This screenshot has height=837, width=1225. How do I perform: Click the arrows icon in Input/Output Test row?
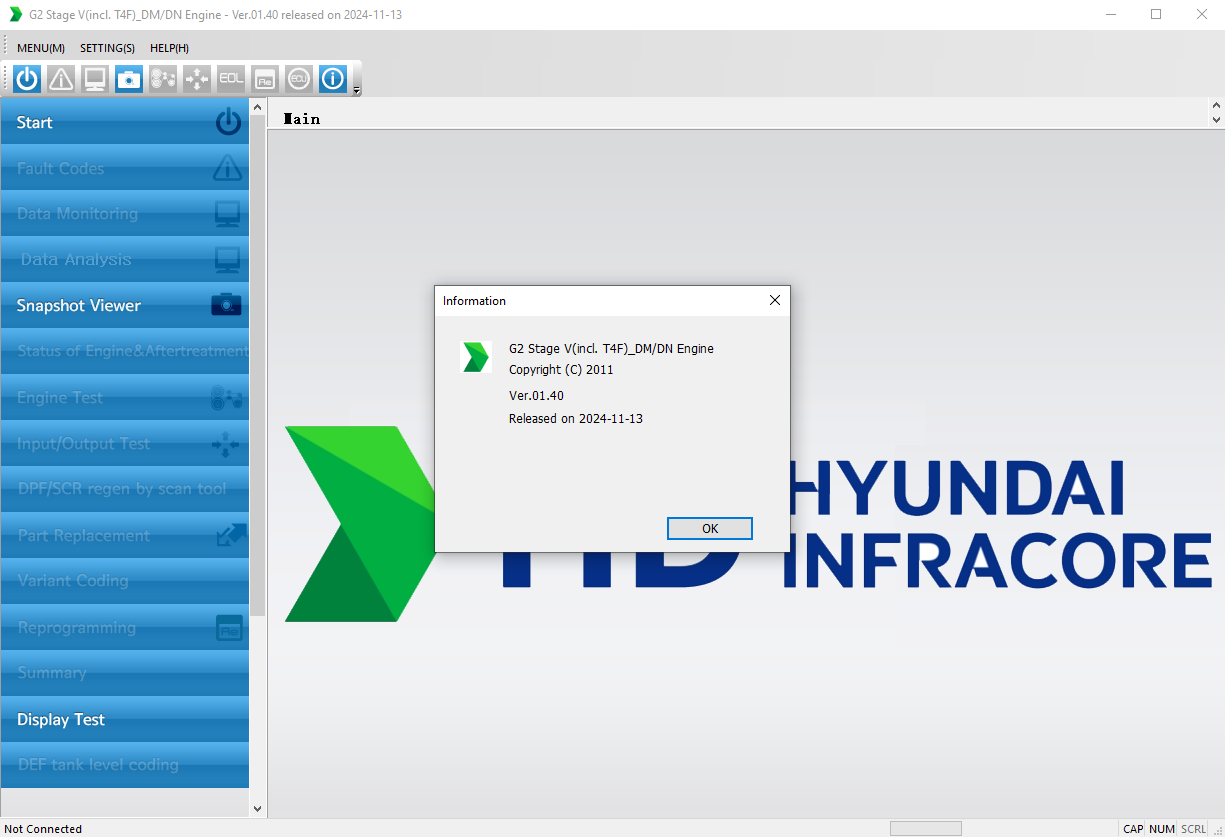coord(227,444)
